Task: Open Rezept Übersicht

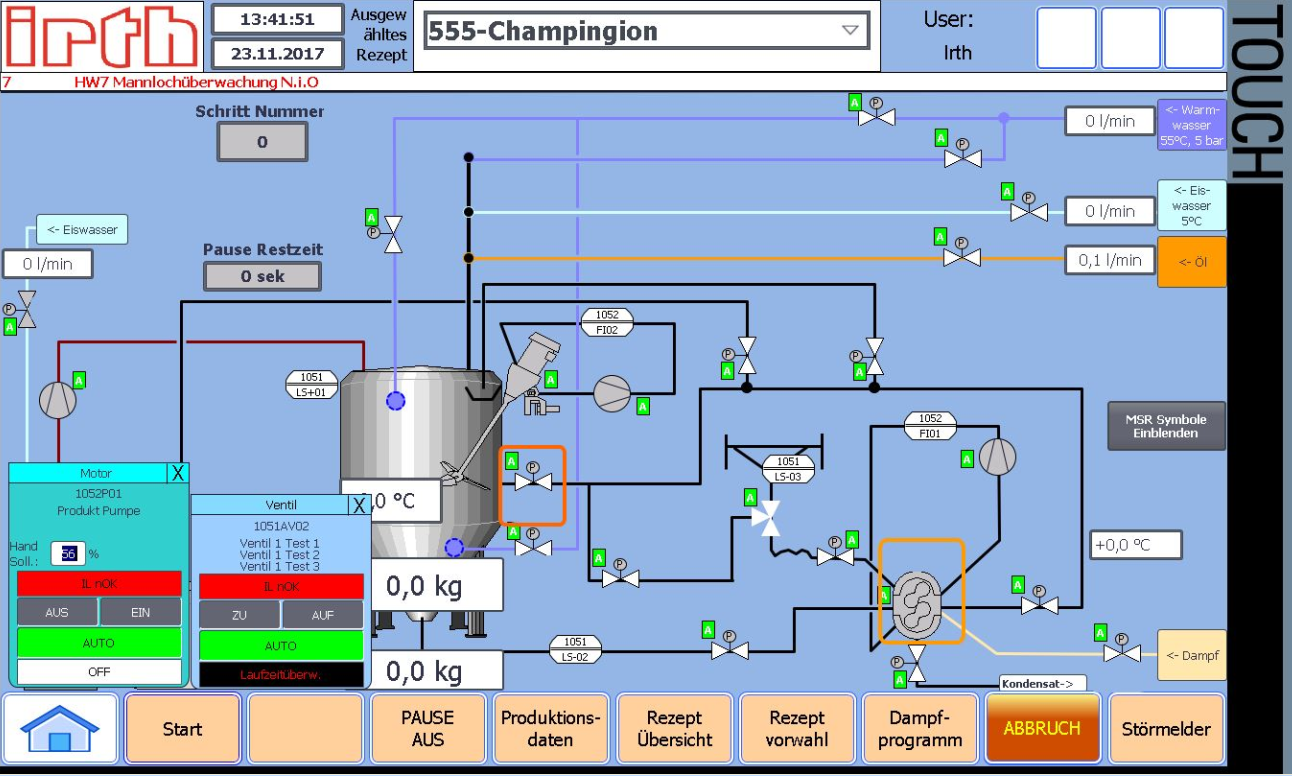Action: (x=673, y=729)
